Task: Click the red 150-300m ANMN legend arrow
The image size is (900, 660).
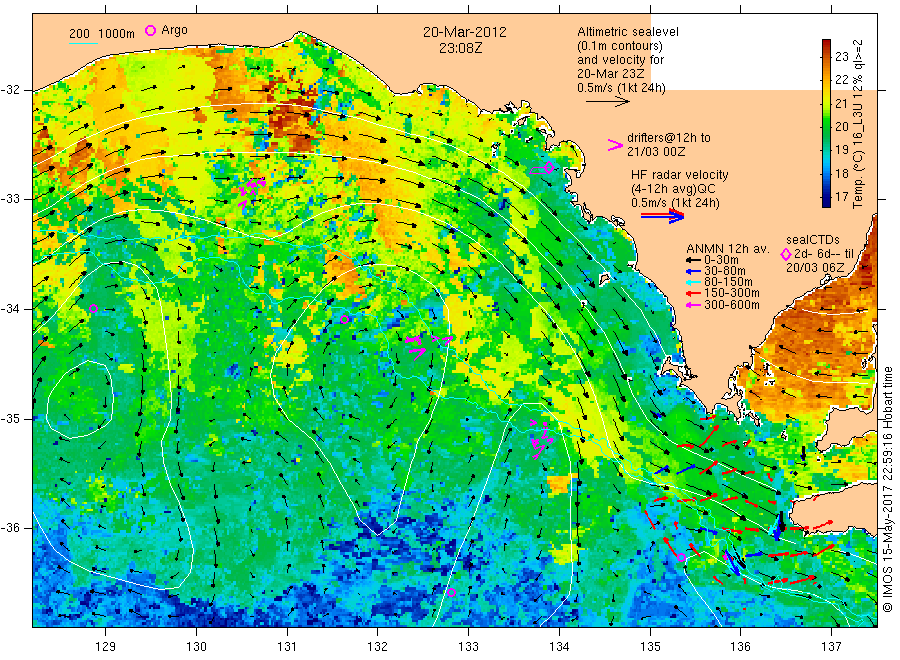Action: point(694,293)
